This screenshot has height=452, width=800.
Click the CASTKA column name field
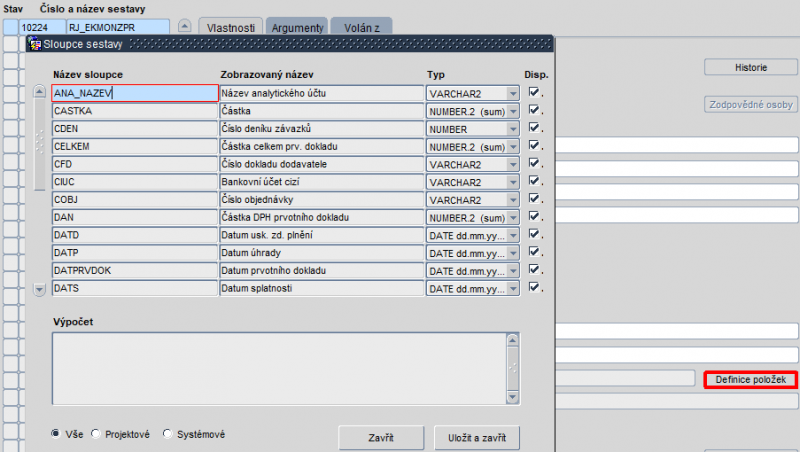point(135,111)
